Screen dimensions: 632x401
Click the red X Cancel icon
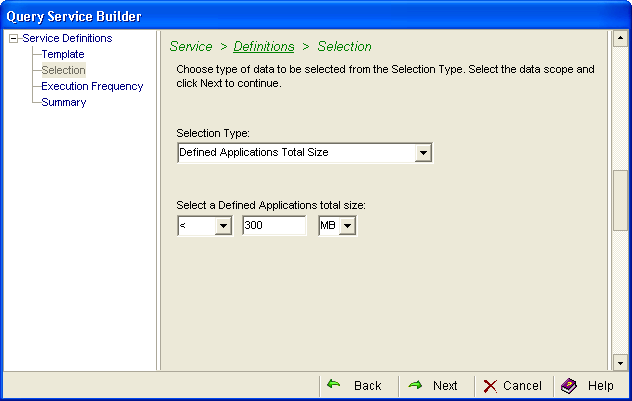(490, 386)
